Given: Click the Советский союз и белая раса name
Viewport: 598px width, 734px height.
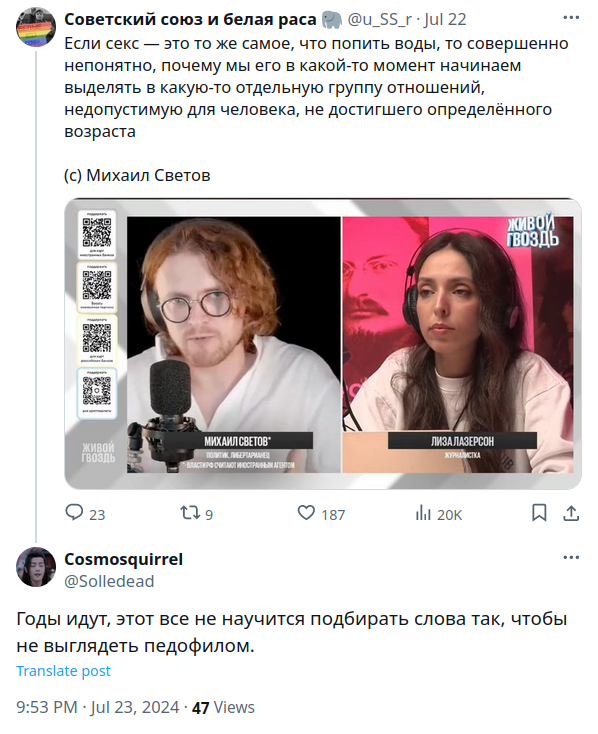Looking at the screenshot, I should (x=190, y=19).
